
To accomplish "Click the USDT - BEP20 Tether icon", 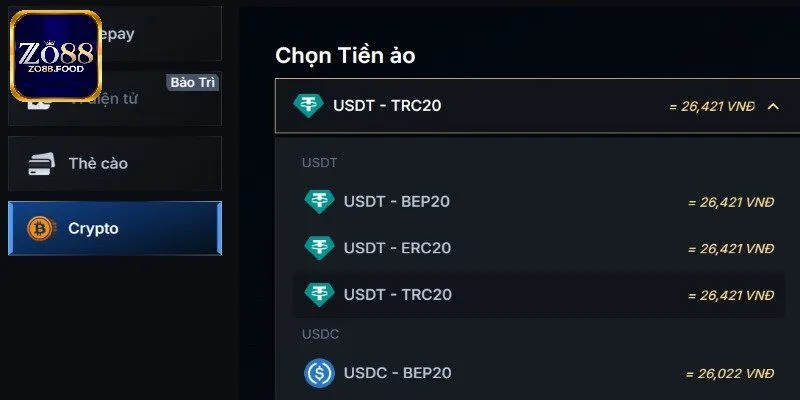I will [319, 201].
